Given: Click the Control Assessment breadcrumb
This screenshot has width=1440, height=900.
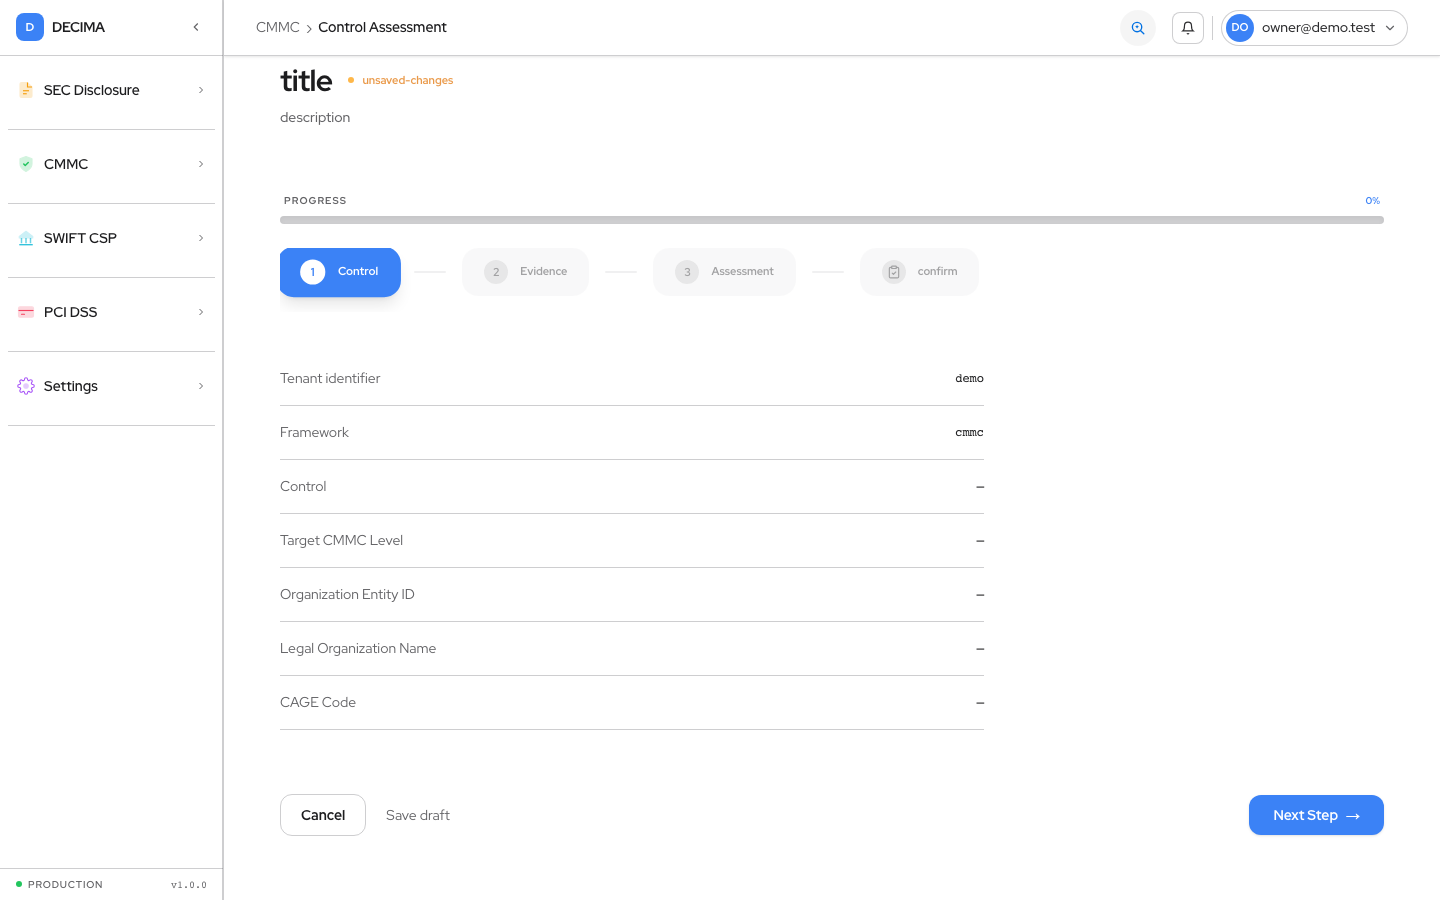Looking at the screenshot, I should pyautogui.click(x=382, y=27).
